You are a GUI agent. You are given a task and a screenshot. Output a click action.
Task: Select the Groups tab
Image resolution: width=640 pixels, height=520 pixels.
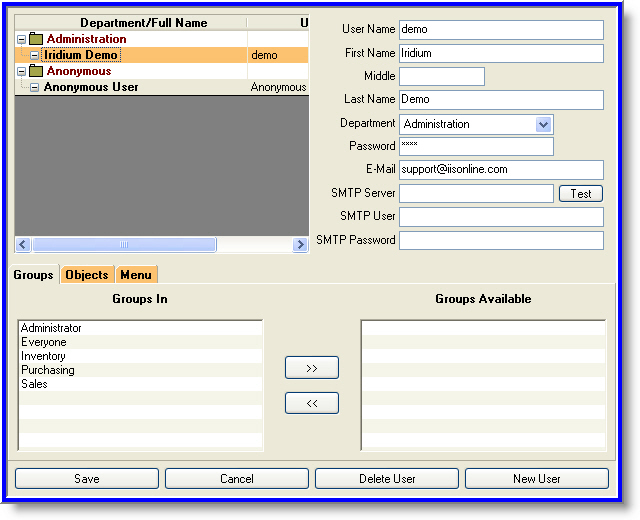point(33,275)
